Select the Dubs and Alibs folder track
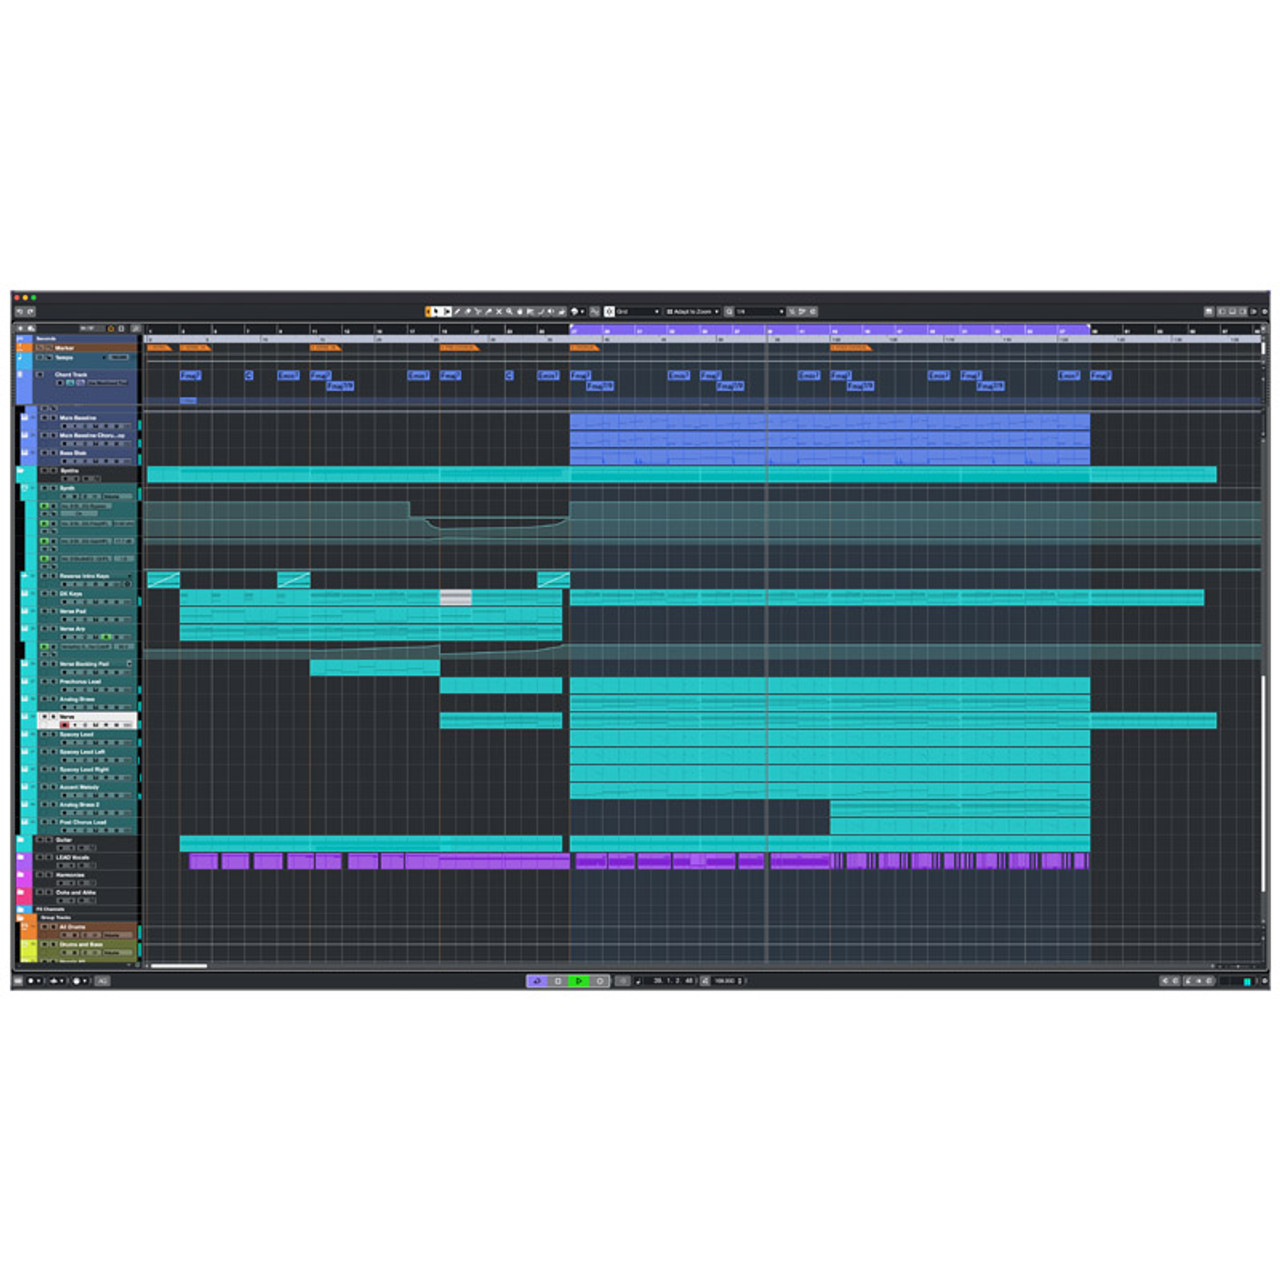This screenshot has width=1280, height=1280. (x=76, y=892)
